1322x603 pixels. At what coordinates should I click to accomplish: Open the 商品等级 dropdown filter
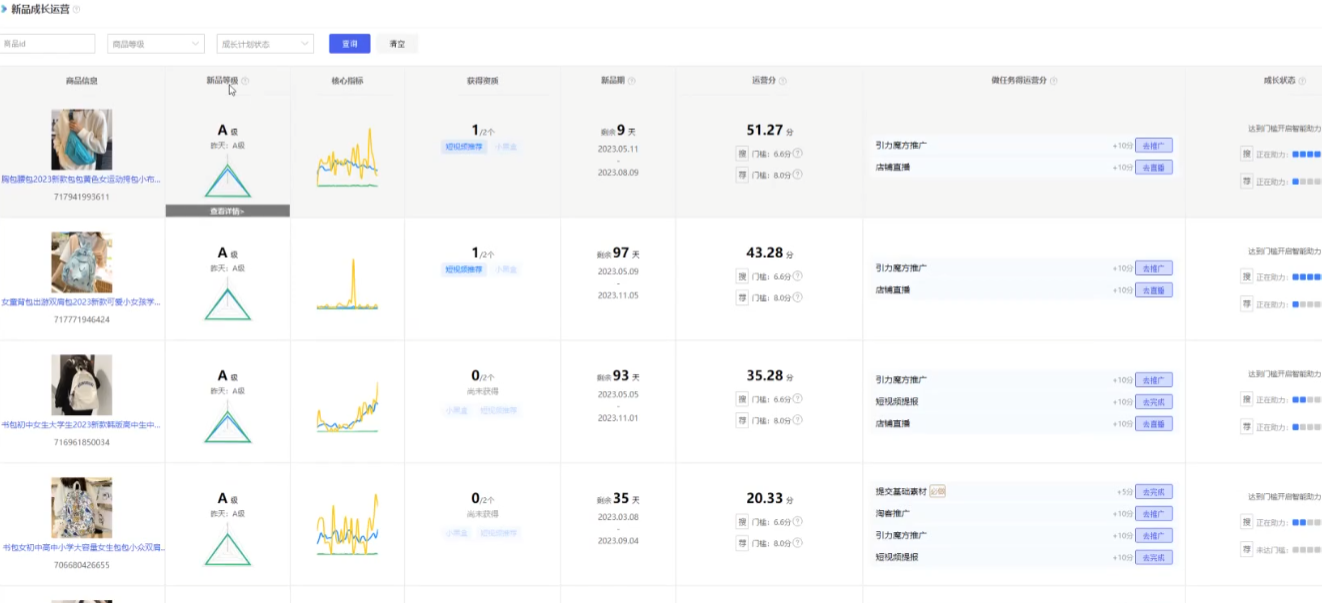tap(155, 44)
